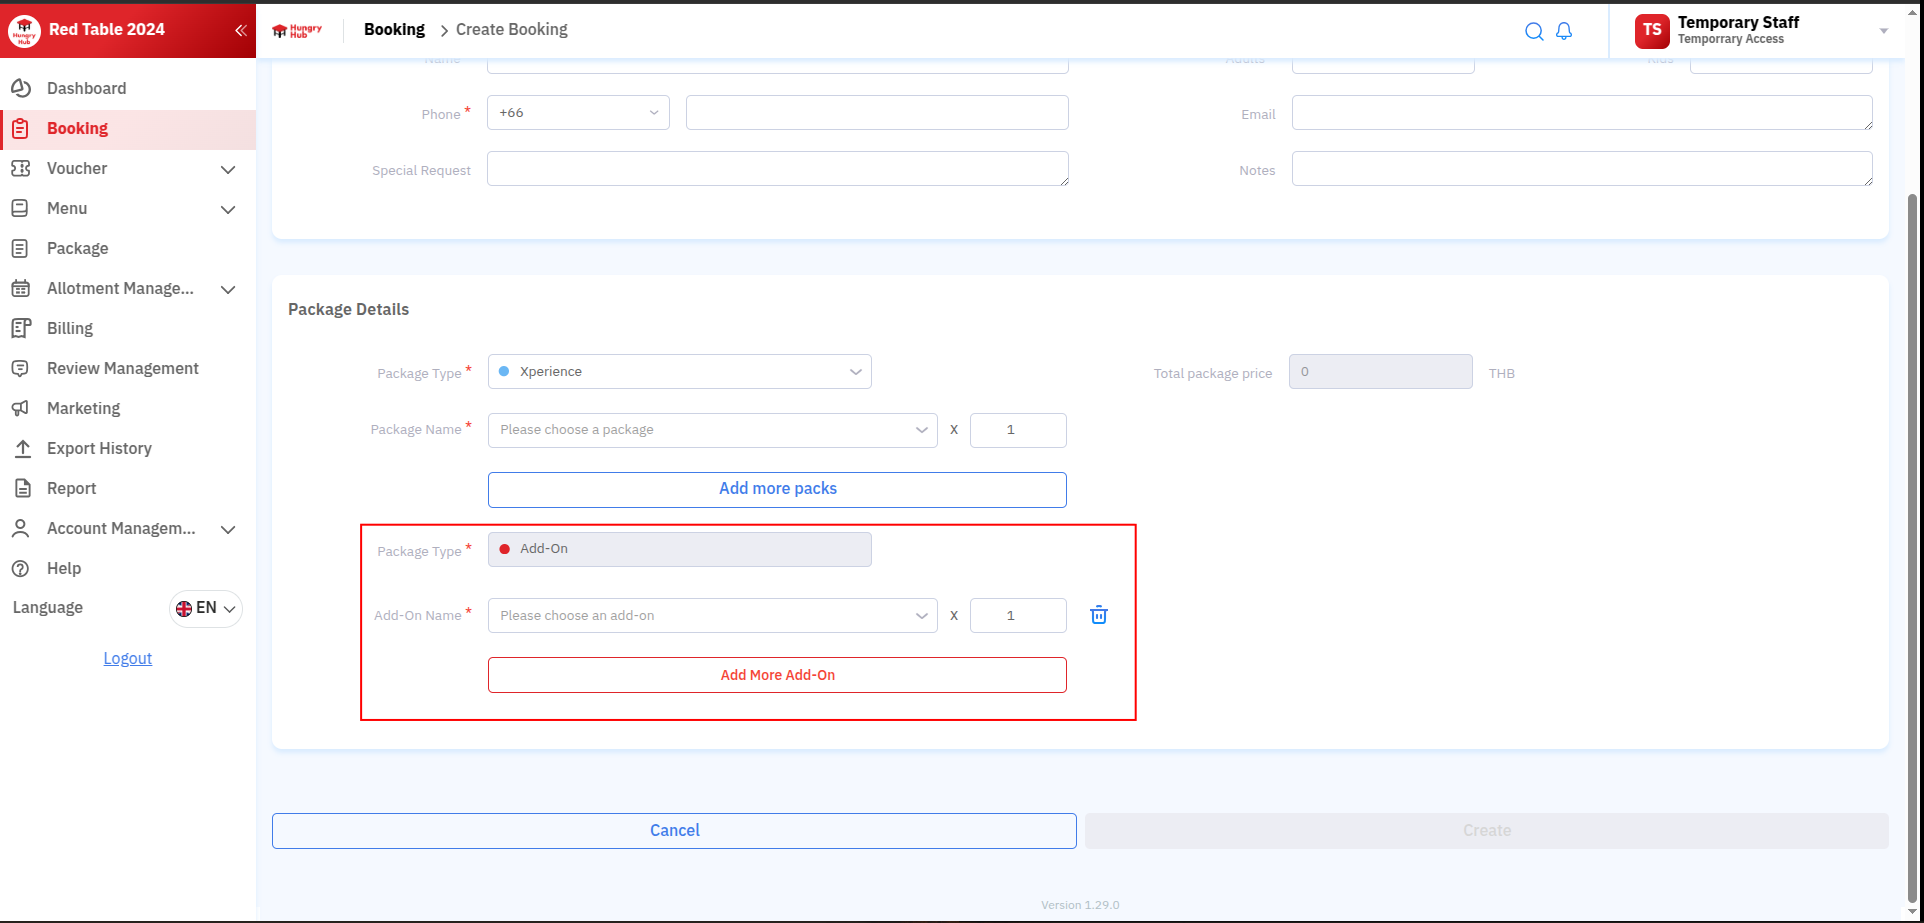Image resolution: width=1924 pixels, height=923 pixels.
Task: Collapse the sidebar with double-chevron icon
Action: tap(240, 30)
